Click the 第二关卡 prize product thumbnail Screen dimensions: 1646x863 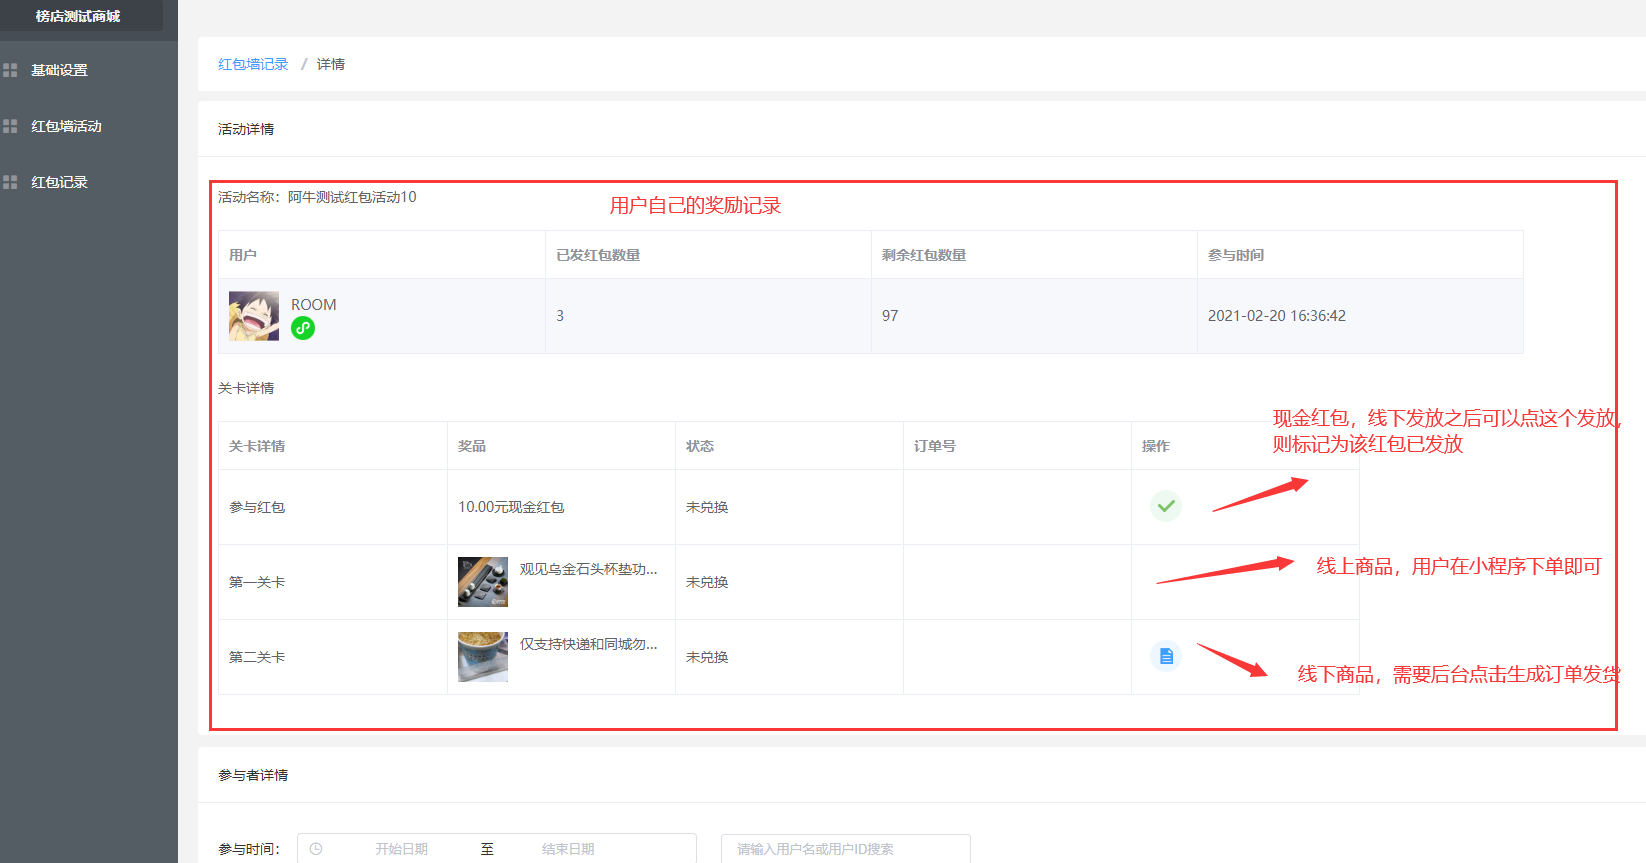(x=483, y=657)
